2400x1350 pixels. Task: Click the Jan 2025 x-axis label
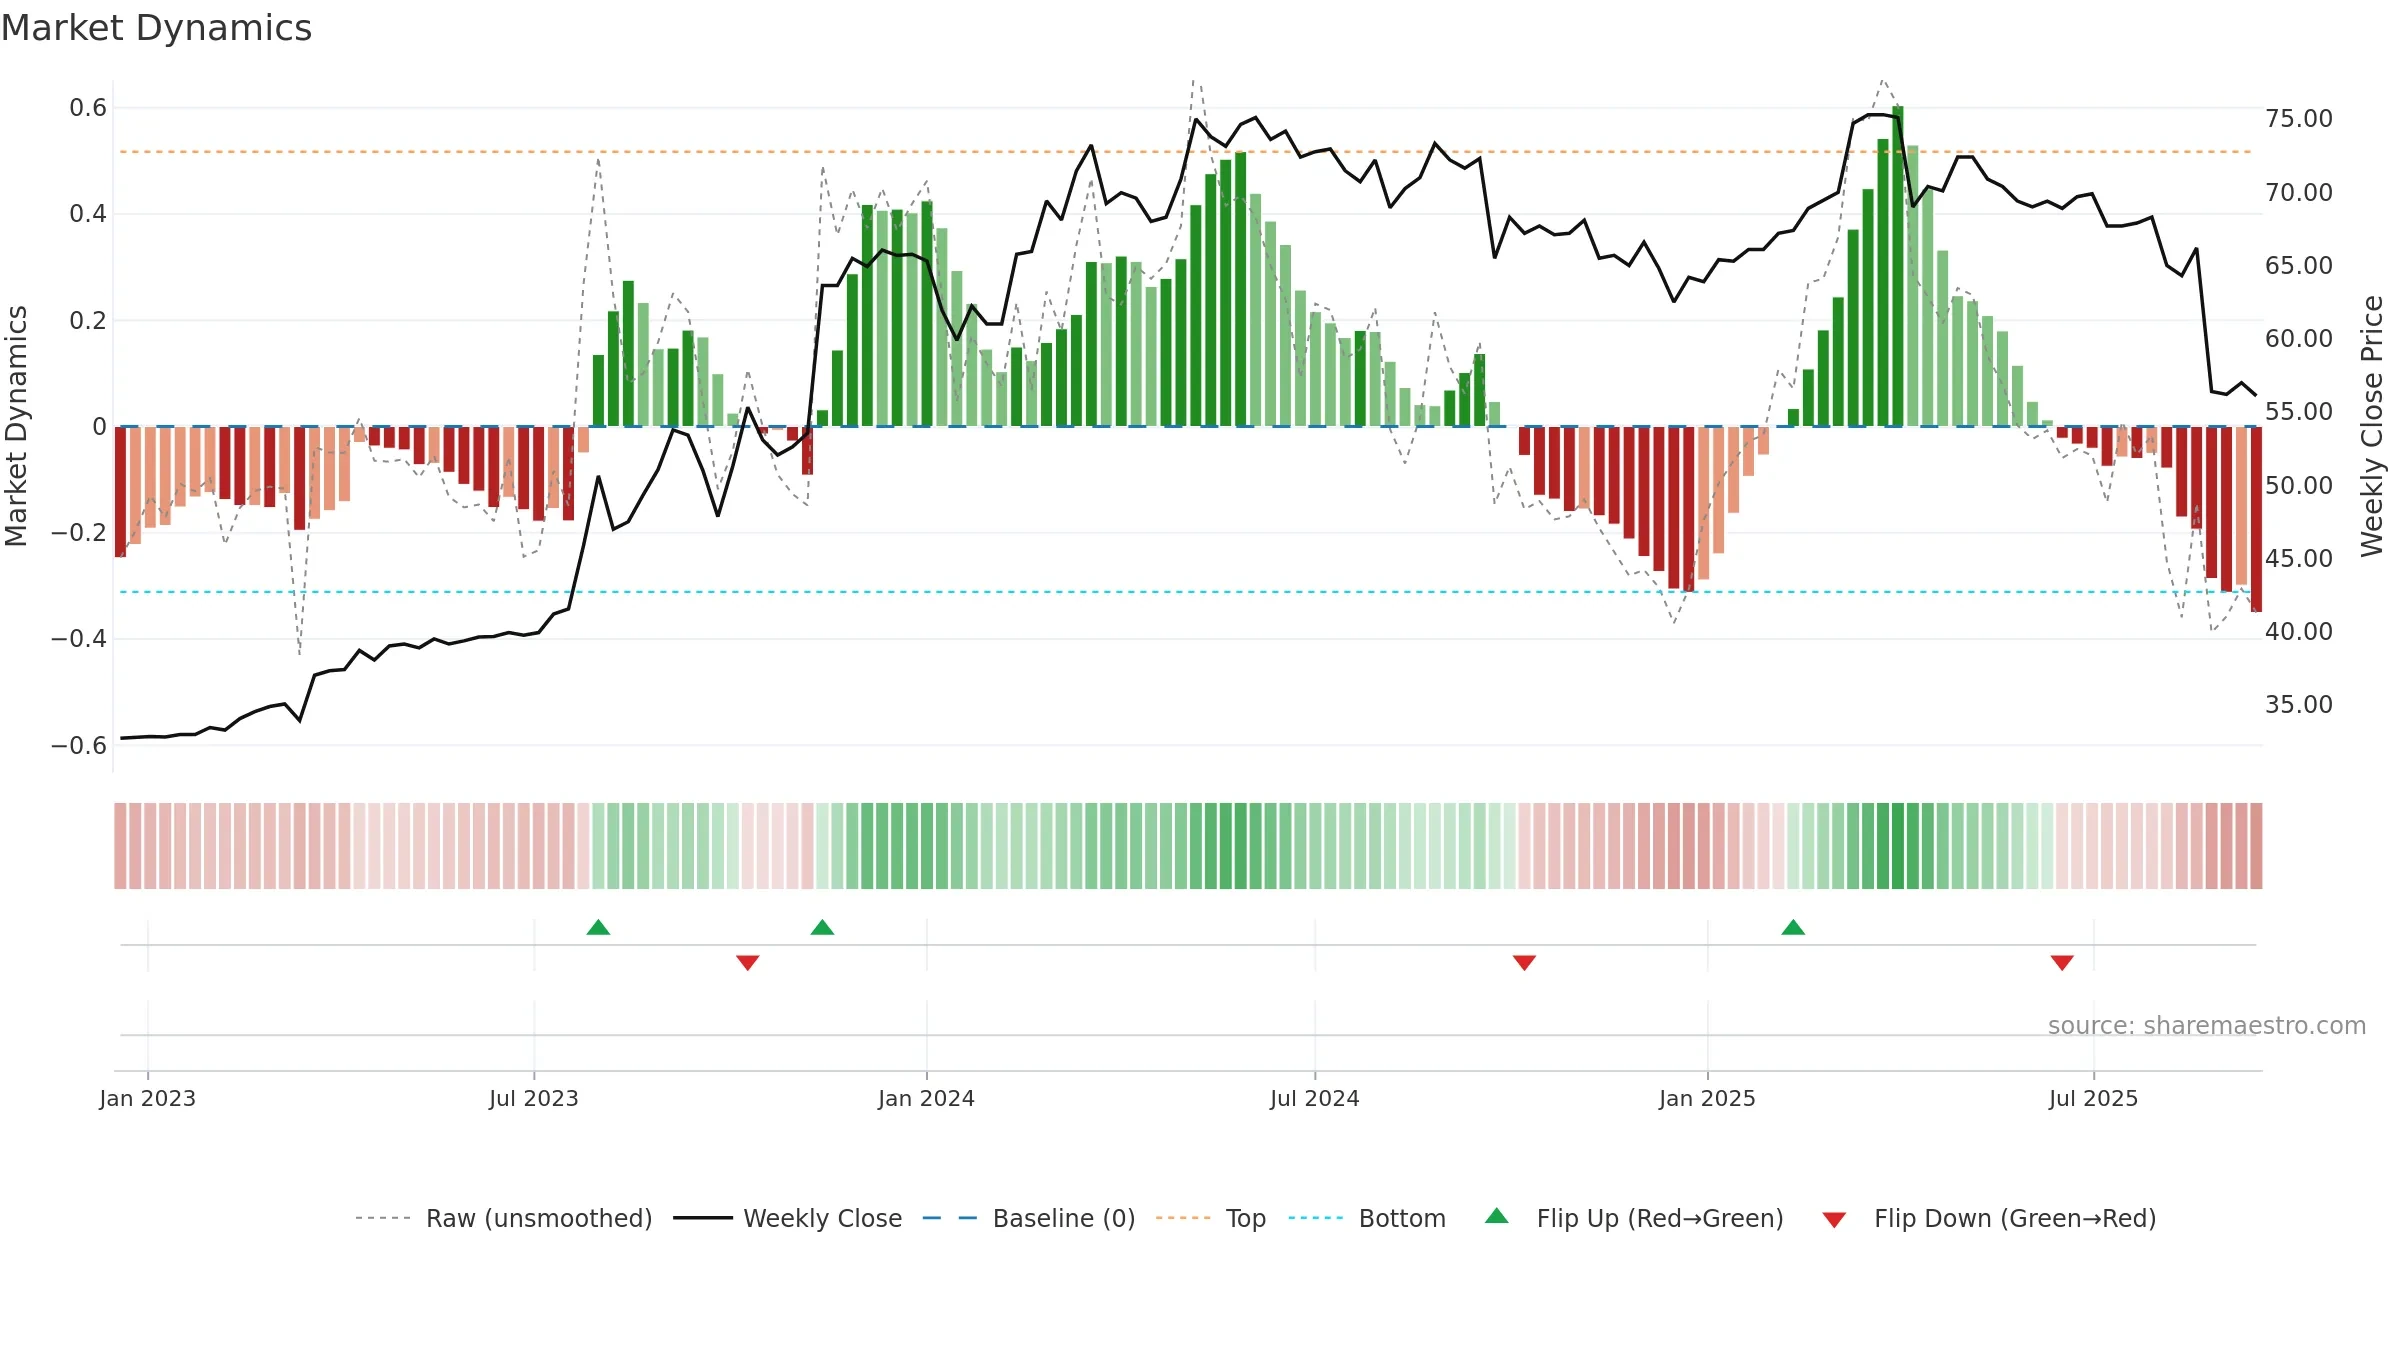[x=1707, y=1098]
